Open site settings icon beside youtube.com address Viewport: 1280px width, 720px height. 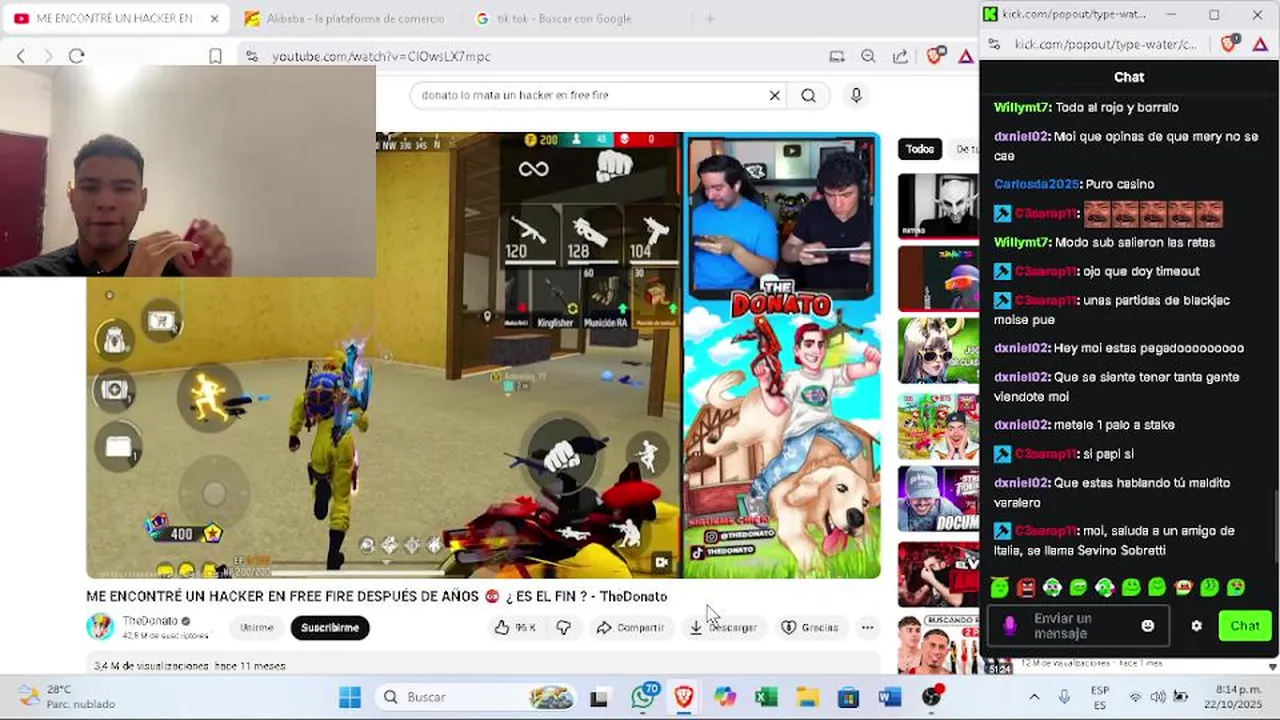[252, 57]
